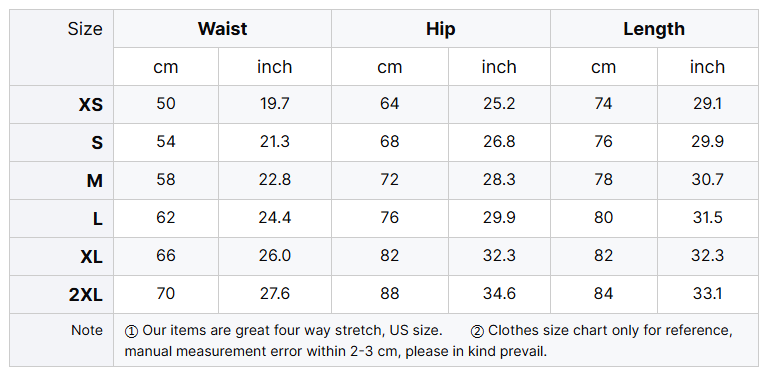This screenshot has width=775, height=375.
Task: Click the inch subheader under Length
Action: tap(707, 67)
